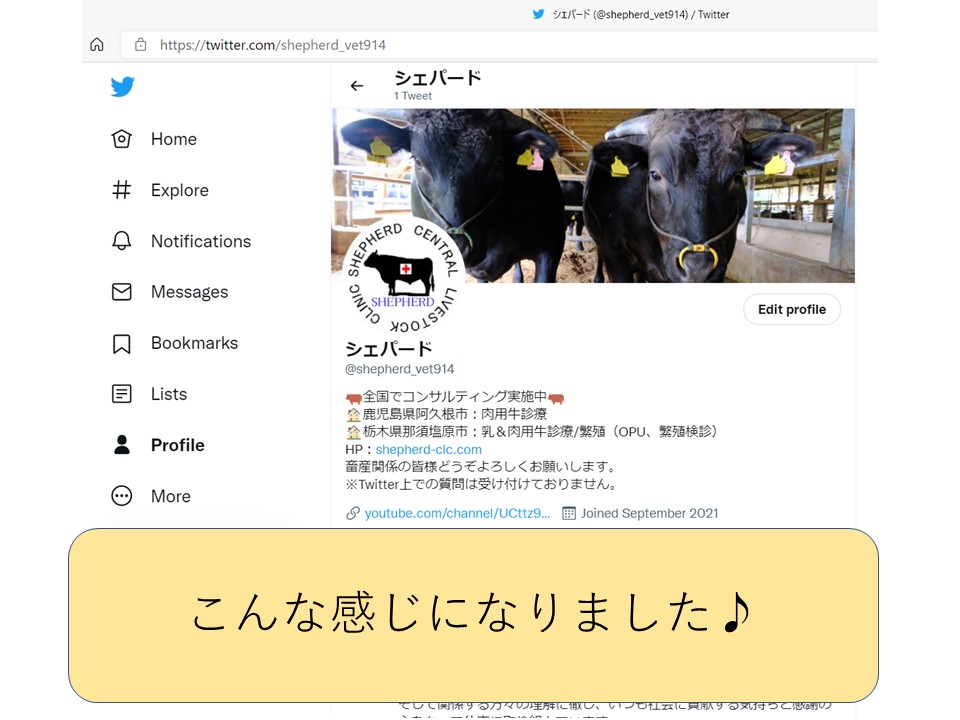The height and width of the screenshot is (720, 960).
Task: Click the calendar icon next to Joined date
Action: [569, 513]
